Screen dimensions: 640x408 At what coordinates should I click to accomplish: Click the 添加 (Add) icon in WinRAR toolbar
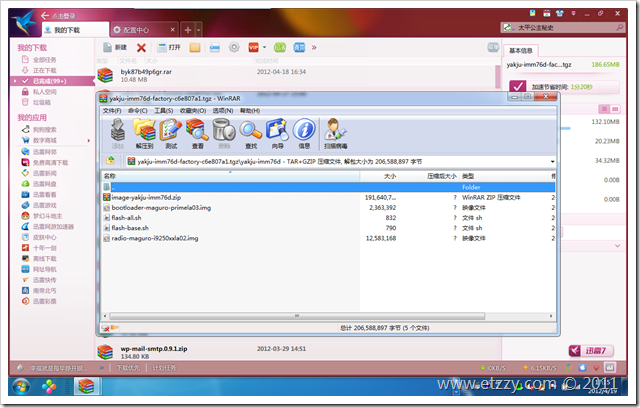tap(118, 133)
